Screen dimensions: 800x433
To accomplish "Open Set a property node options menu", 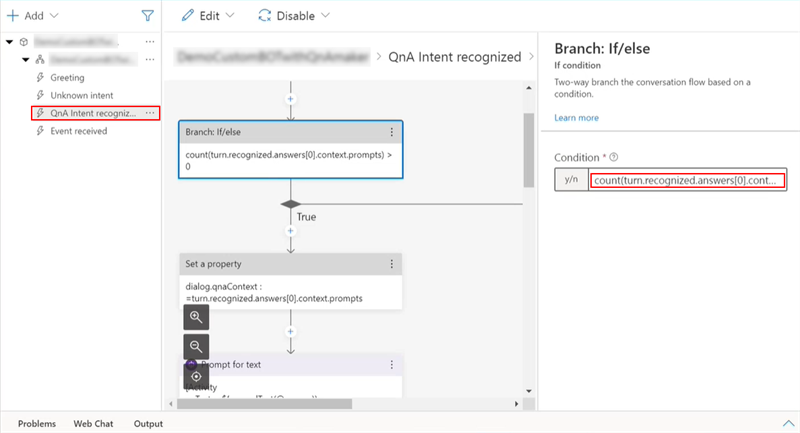I will coord(391,264).
